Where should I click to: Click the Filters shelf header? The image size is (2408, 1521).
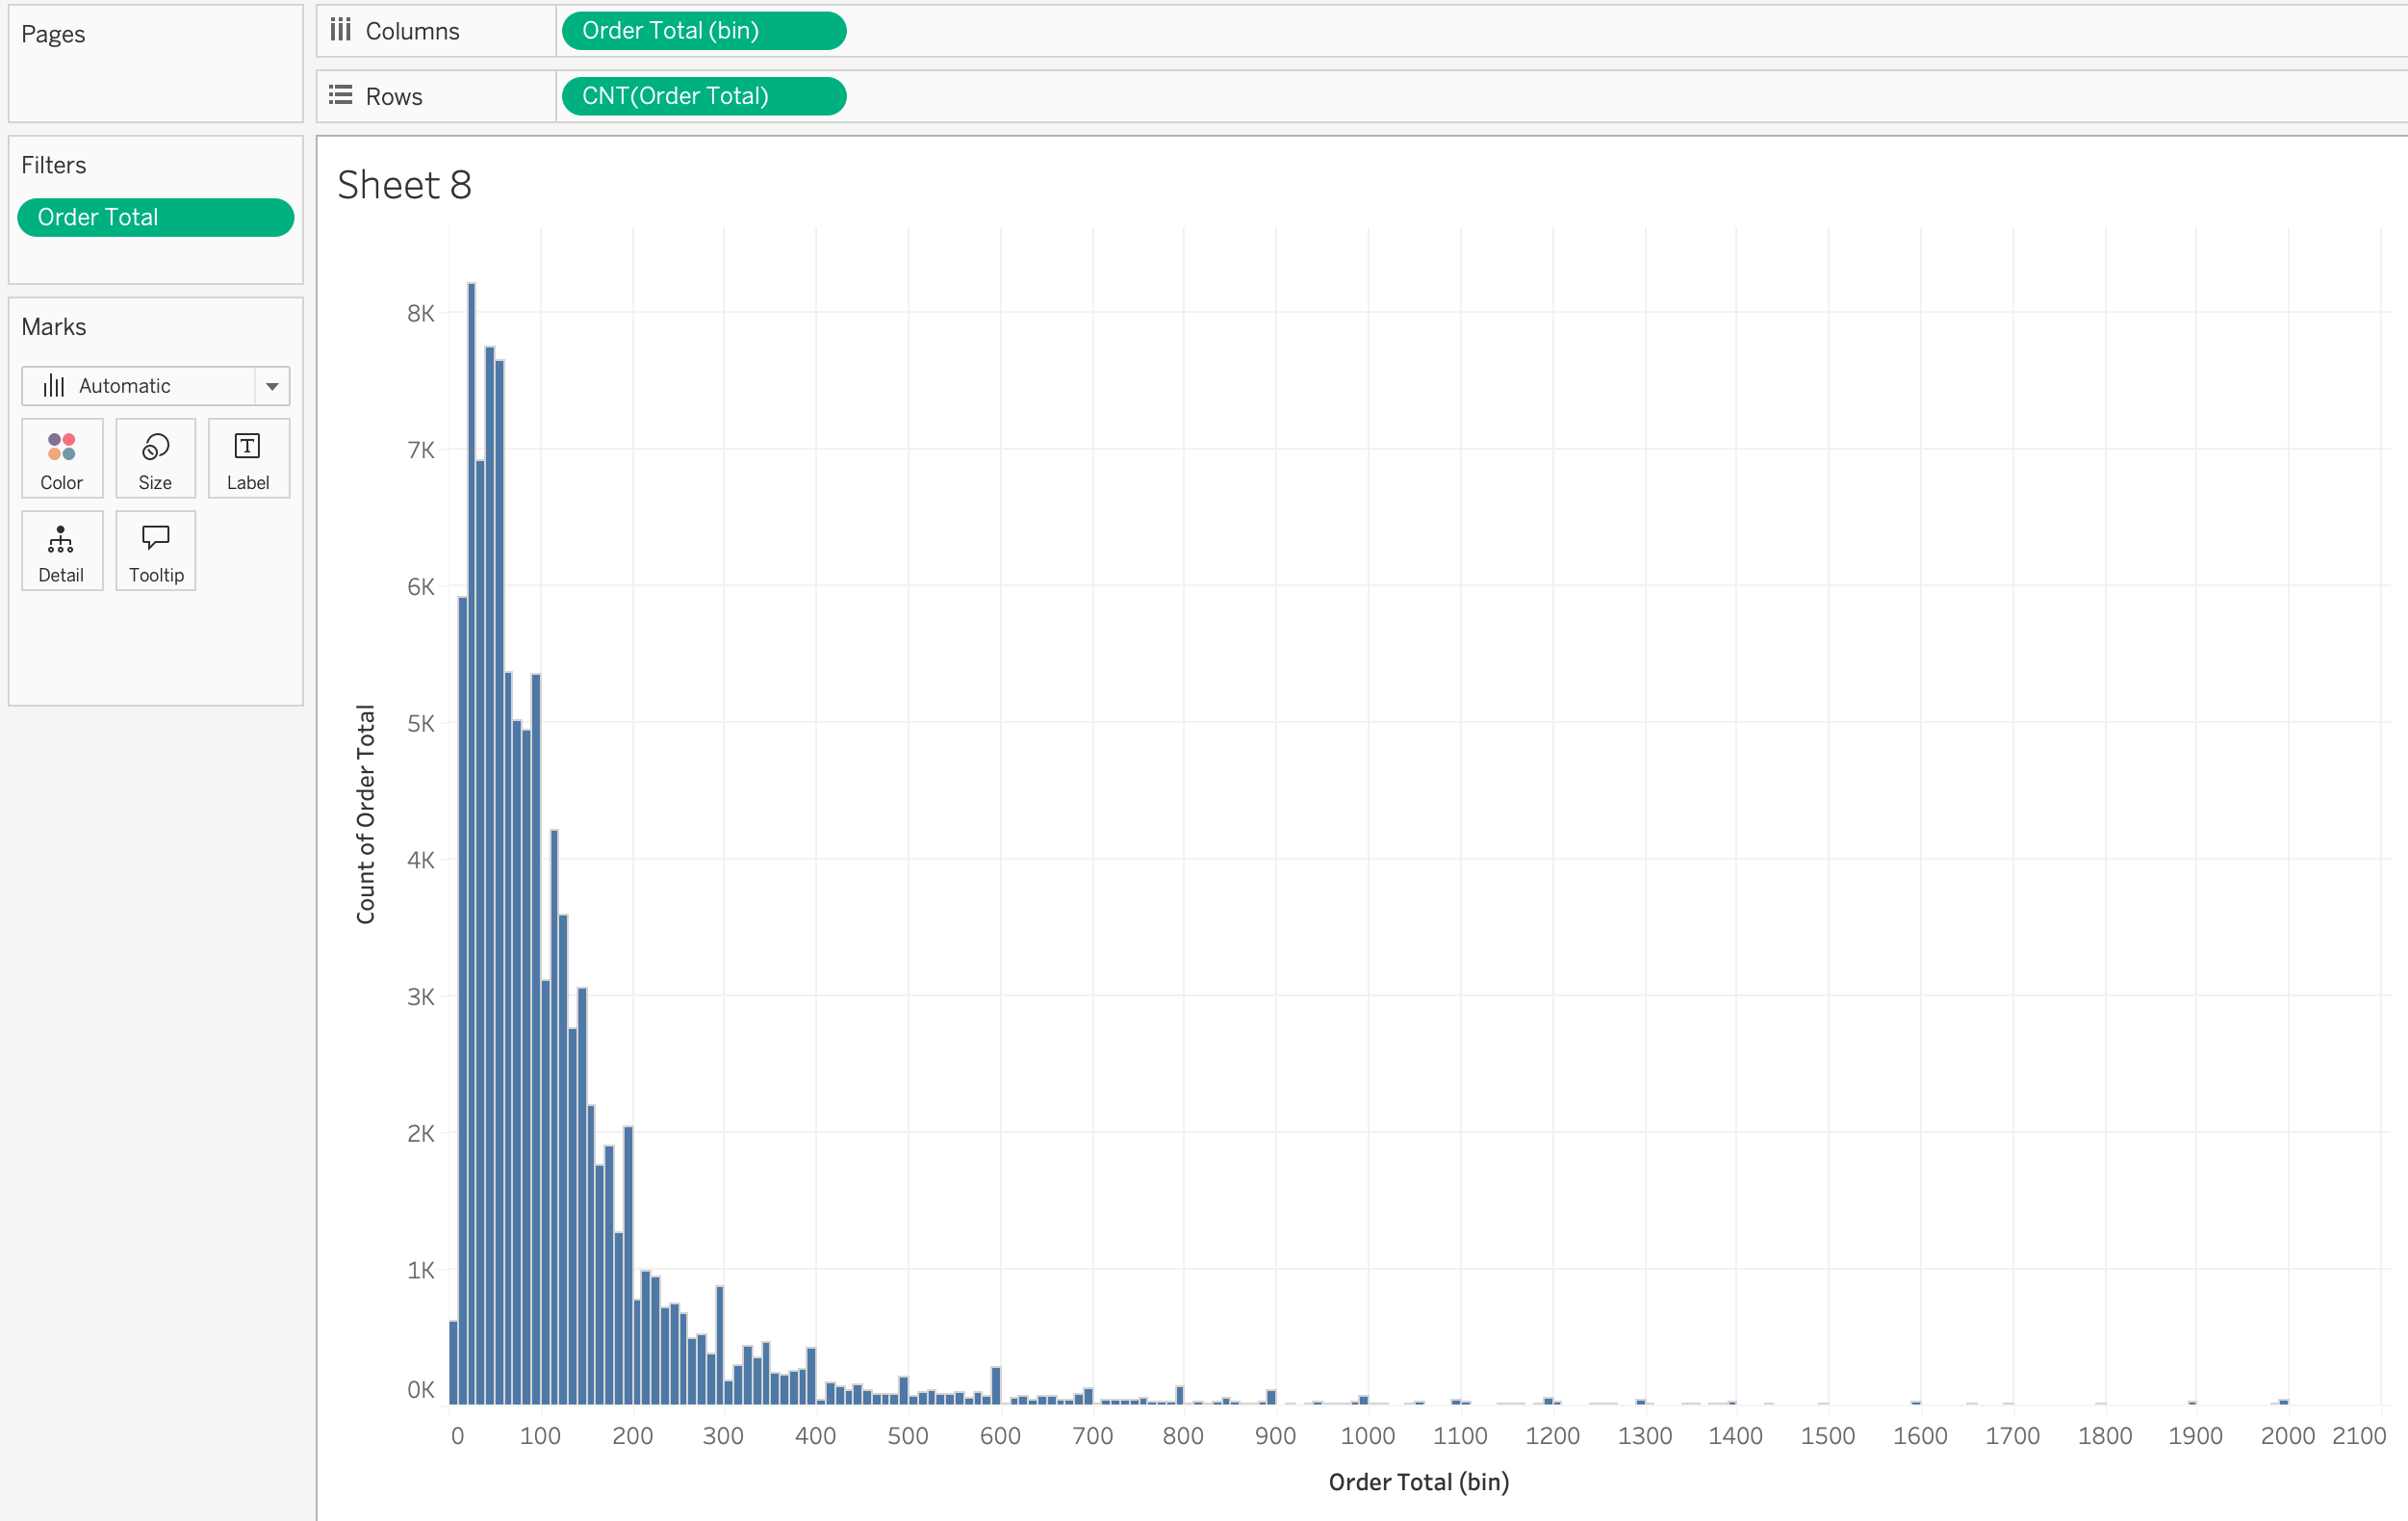[x=53, y=165]
